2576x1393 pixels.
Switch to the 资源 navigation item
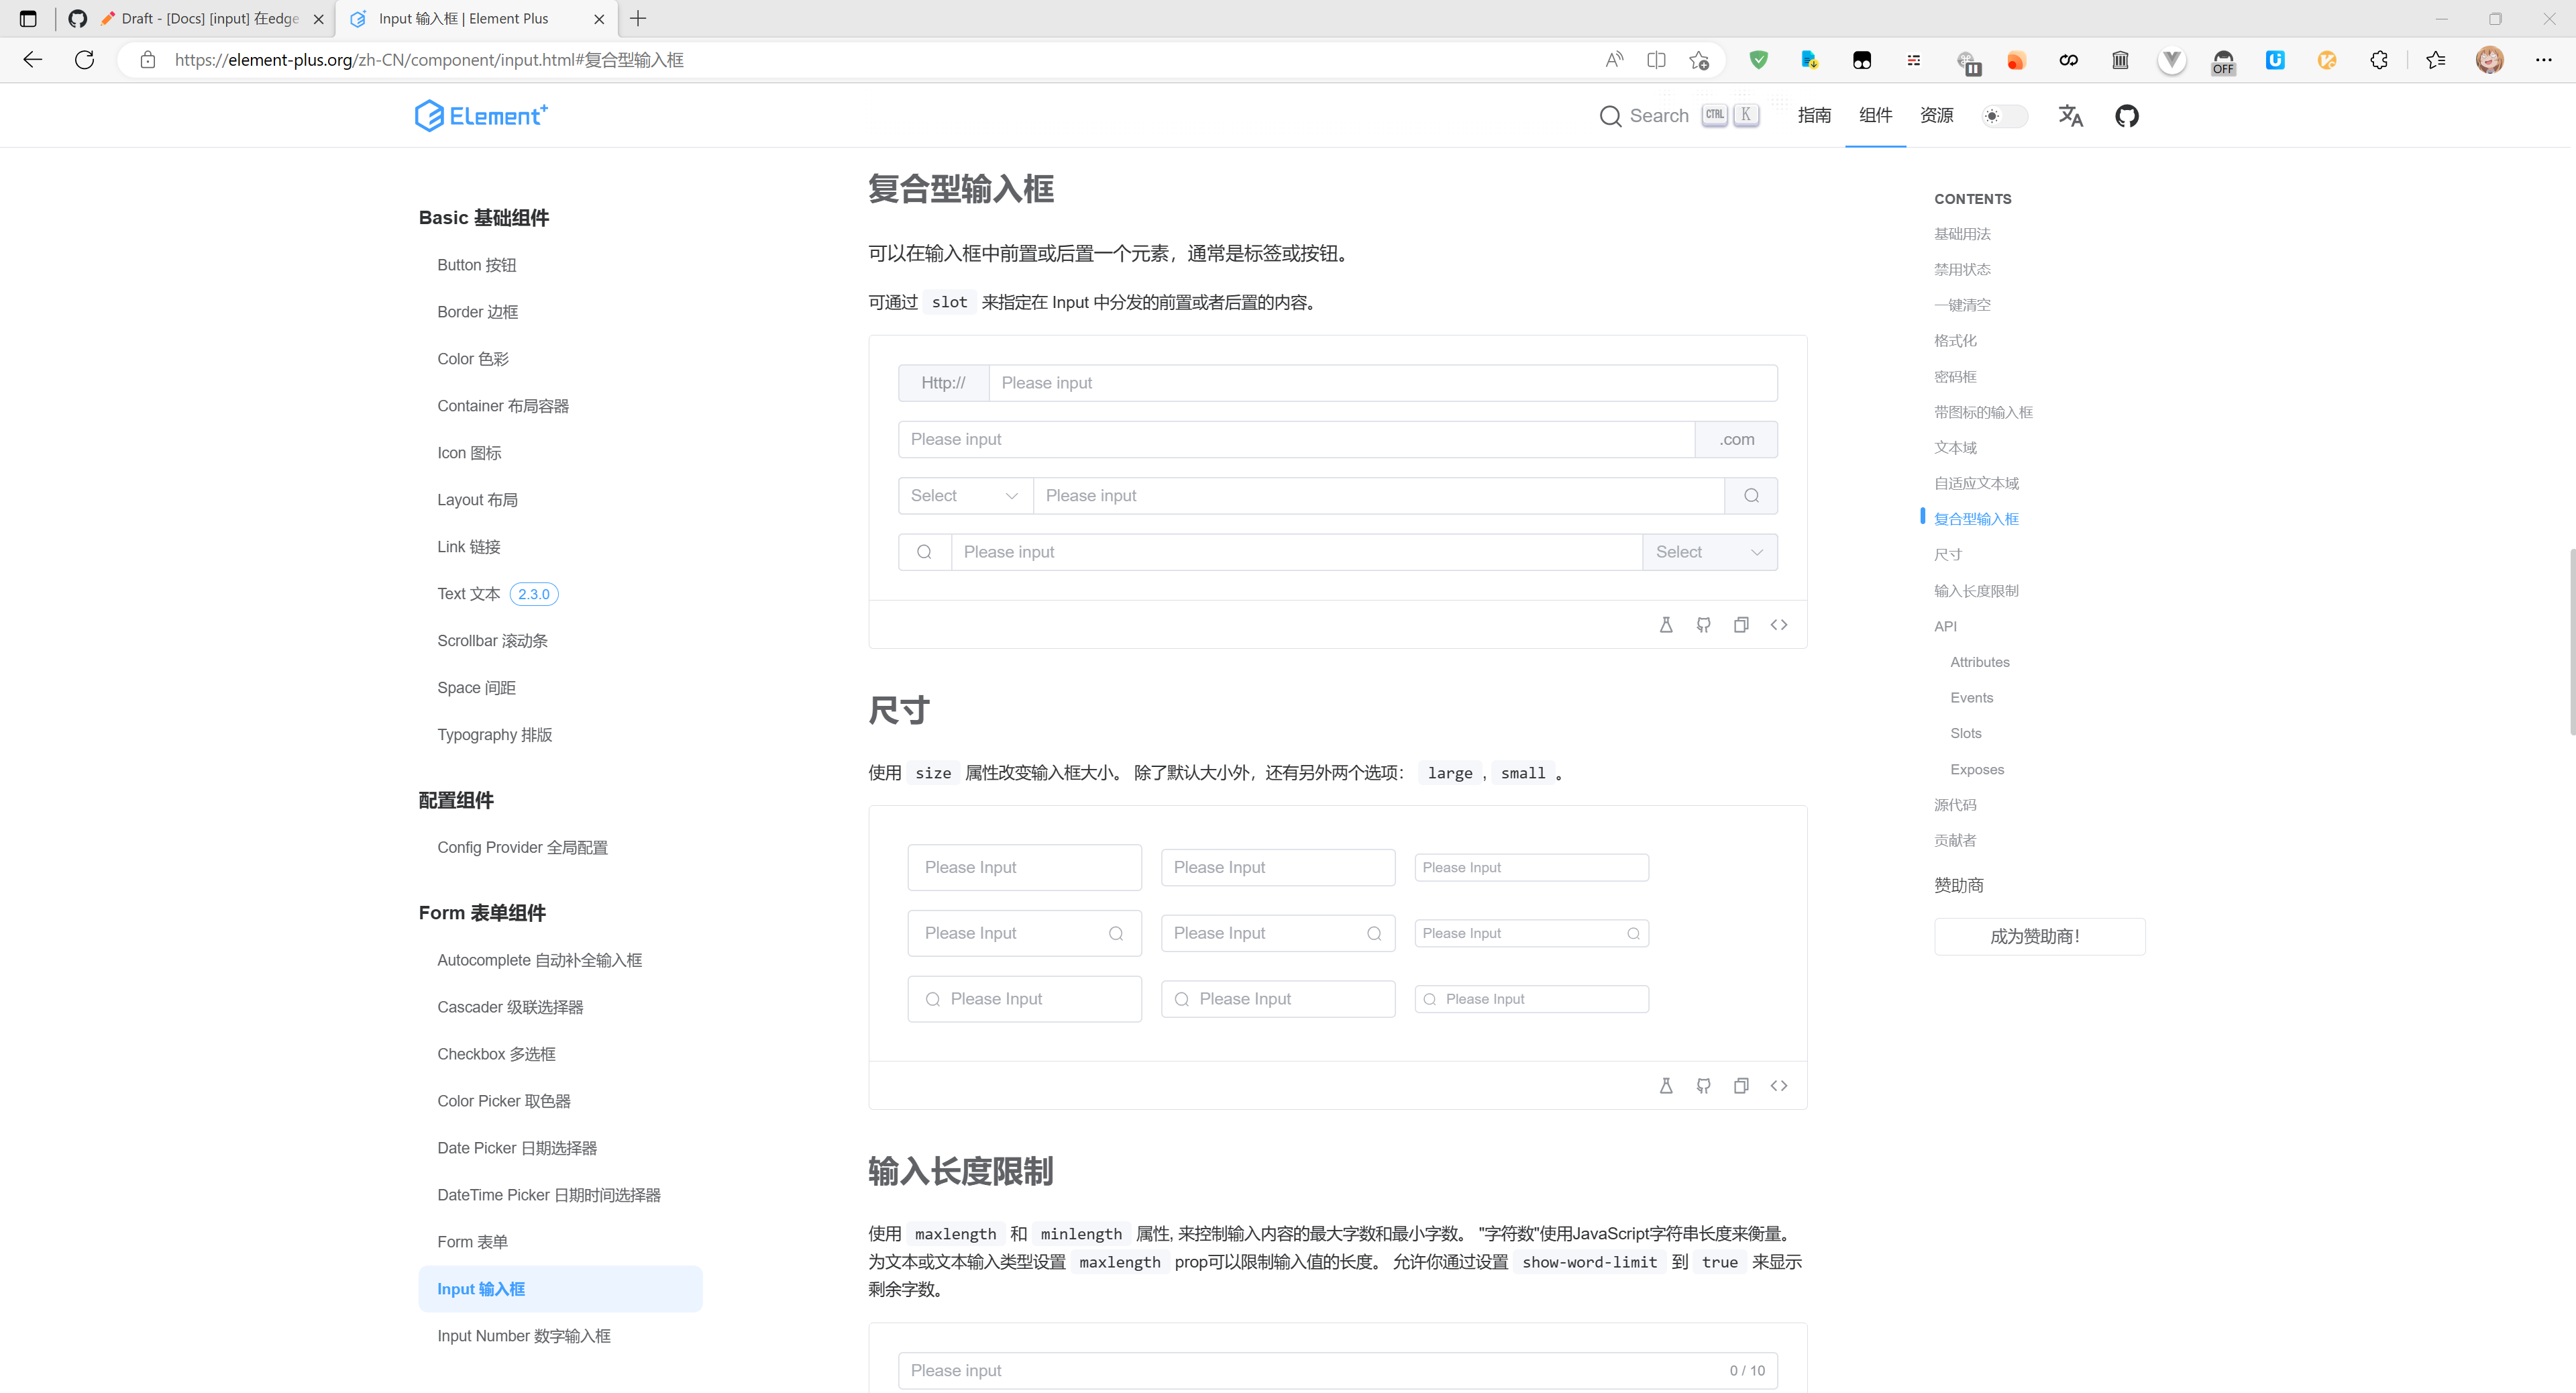pyautogui.click(x=1936, y=115)
